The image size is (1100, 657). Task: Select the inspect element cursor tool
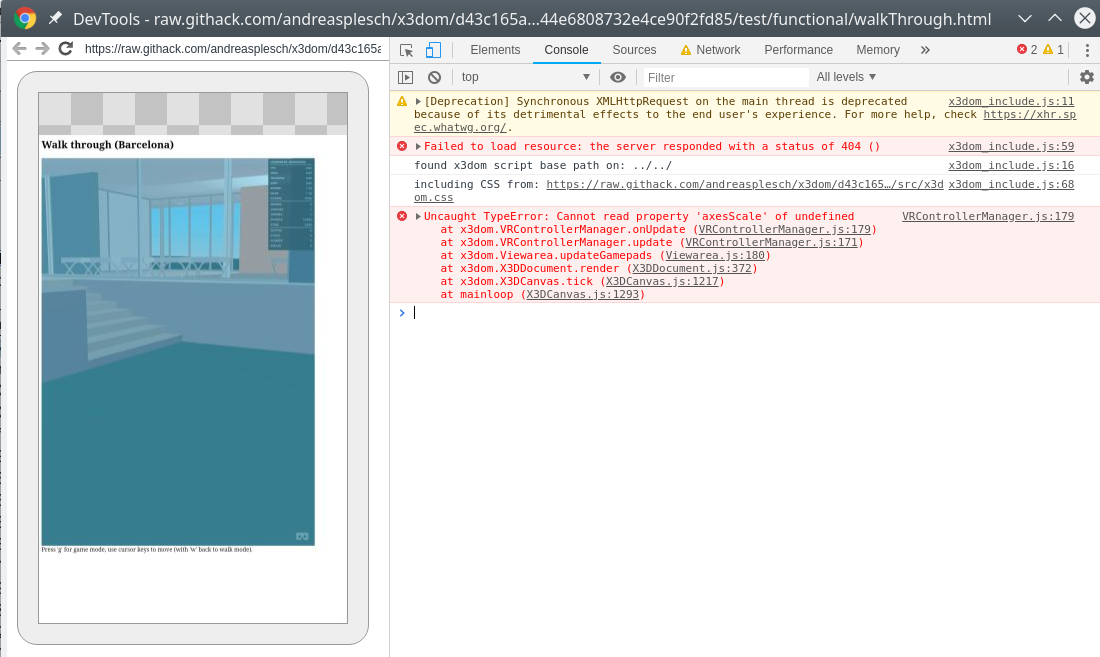pos(405,49)
